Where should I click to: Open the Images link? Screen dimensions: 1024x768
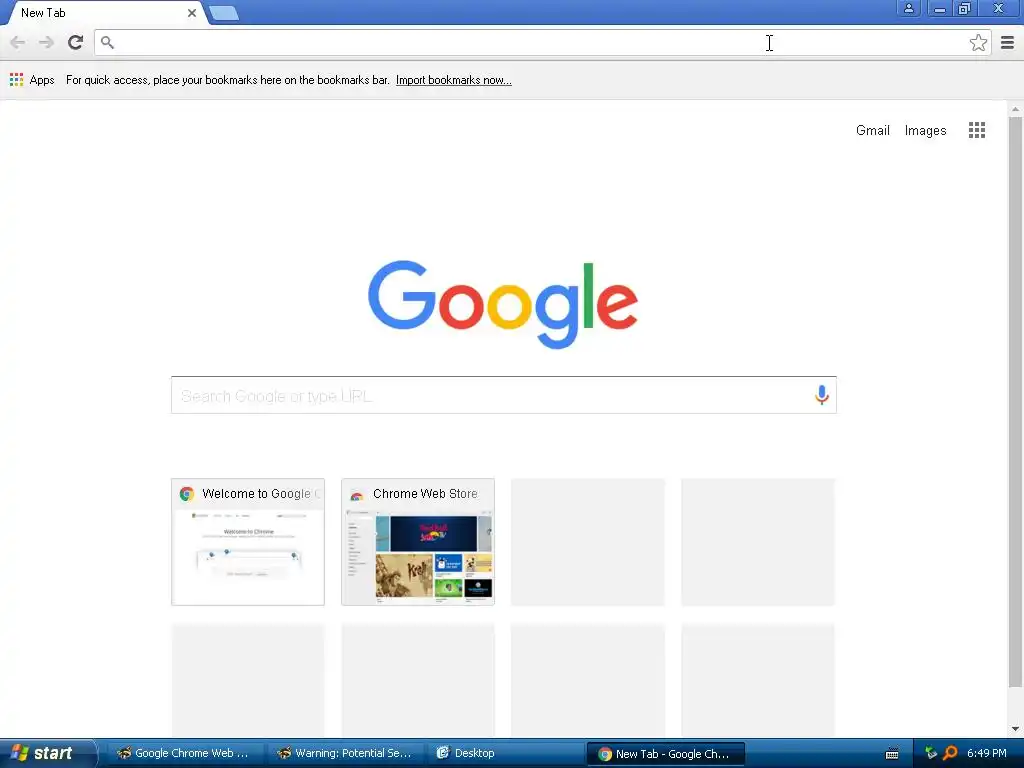pyautogui.click(x=925, y=131)
